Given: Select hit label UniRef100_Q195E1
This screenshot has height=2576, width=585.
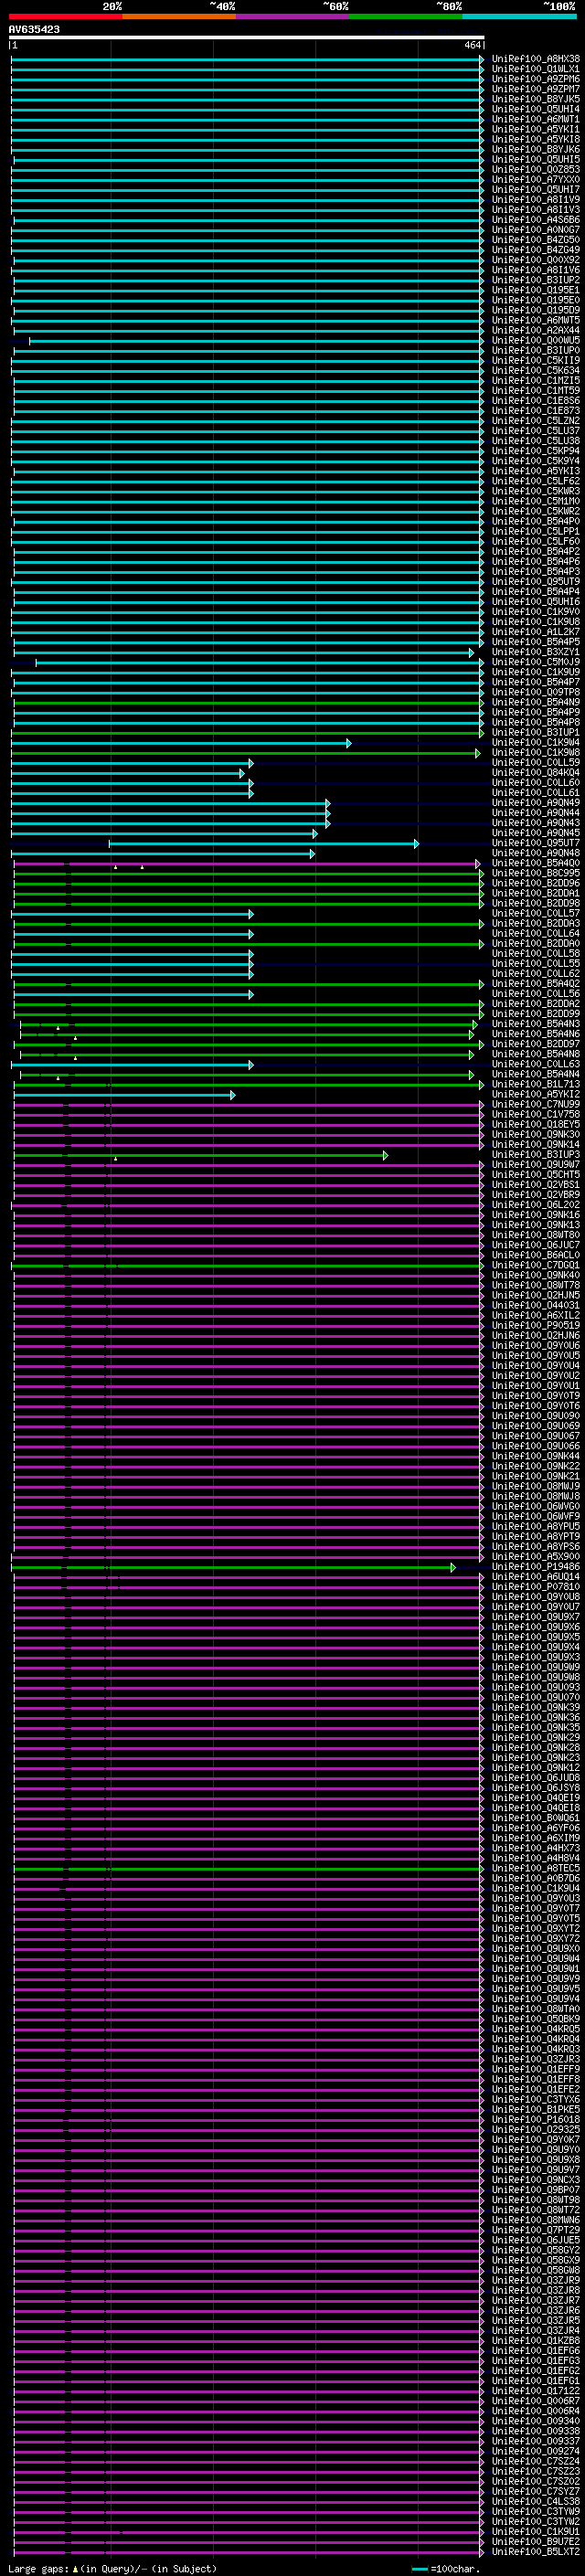Looking at the screenshot, I should 536,290.
